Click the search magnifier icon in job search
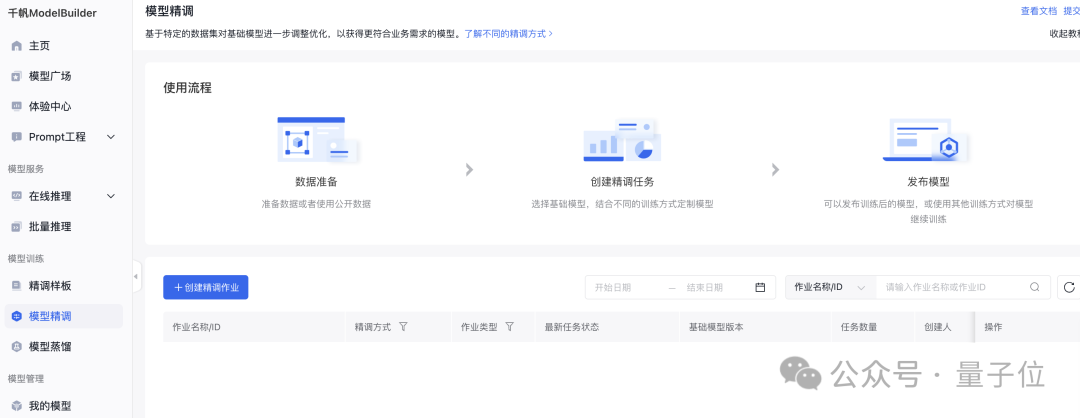The height and width of the screenshot is (418, 1080). click(x=1035, y=287)
